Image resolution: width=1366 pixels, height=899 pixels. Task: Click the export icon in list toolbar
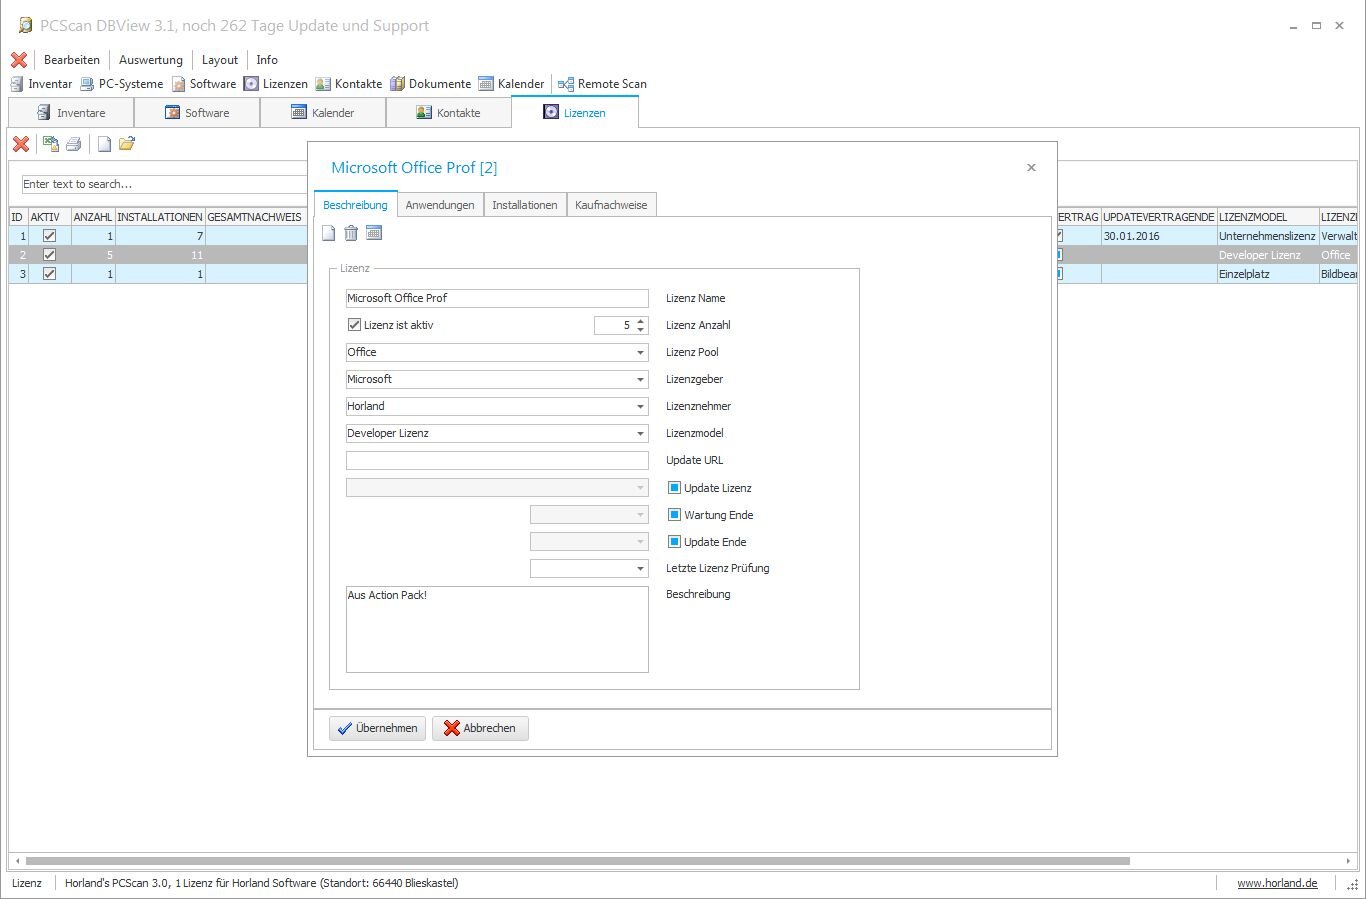[x=50, y=144]
